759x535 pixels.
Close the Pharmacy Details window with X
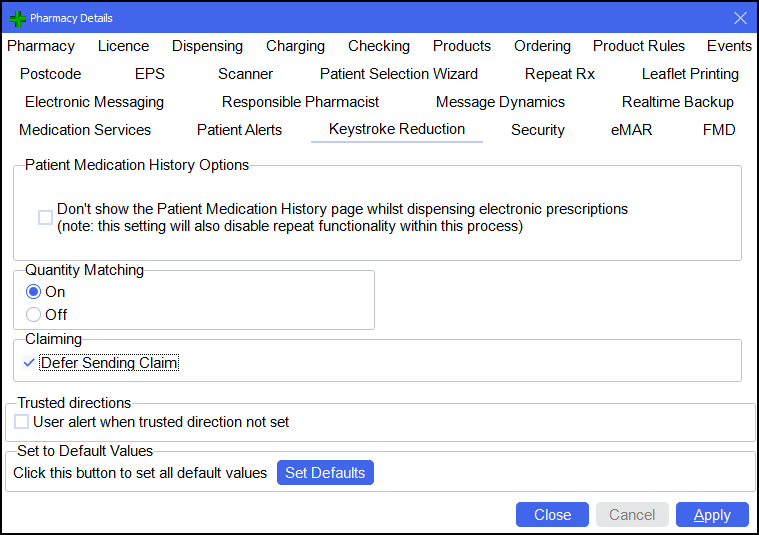pyautogui.click(x=740, y=18)
